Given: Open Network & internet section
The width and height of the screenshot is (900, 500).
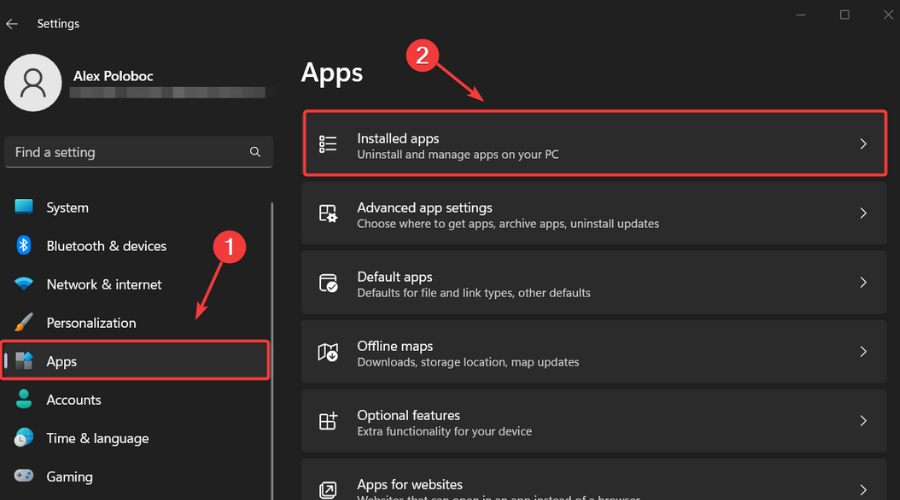Looking at the screenshot, I should tap(135, 284).
